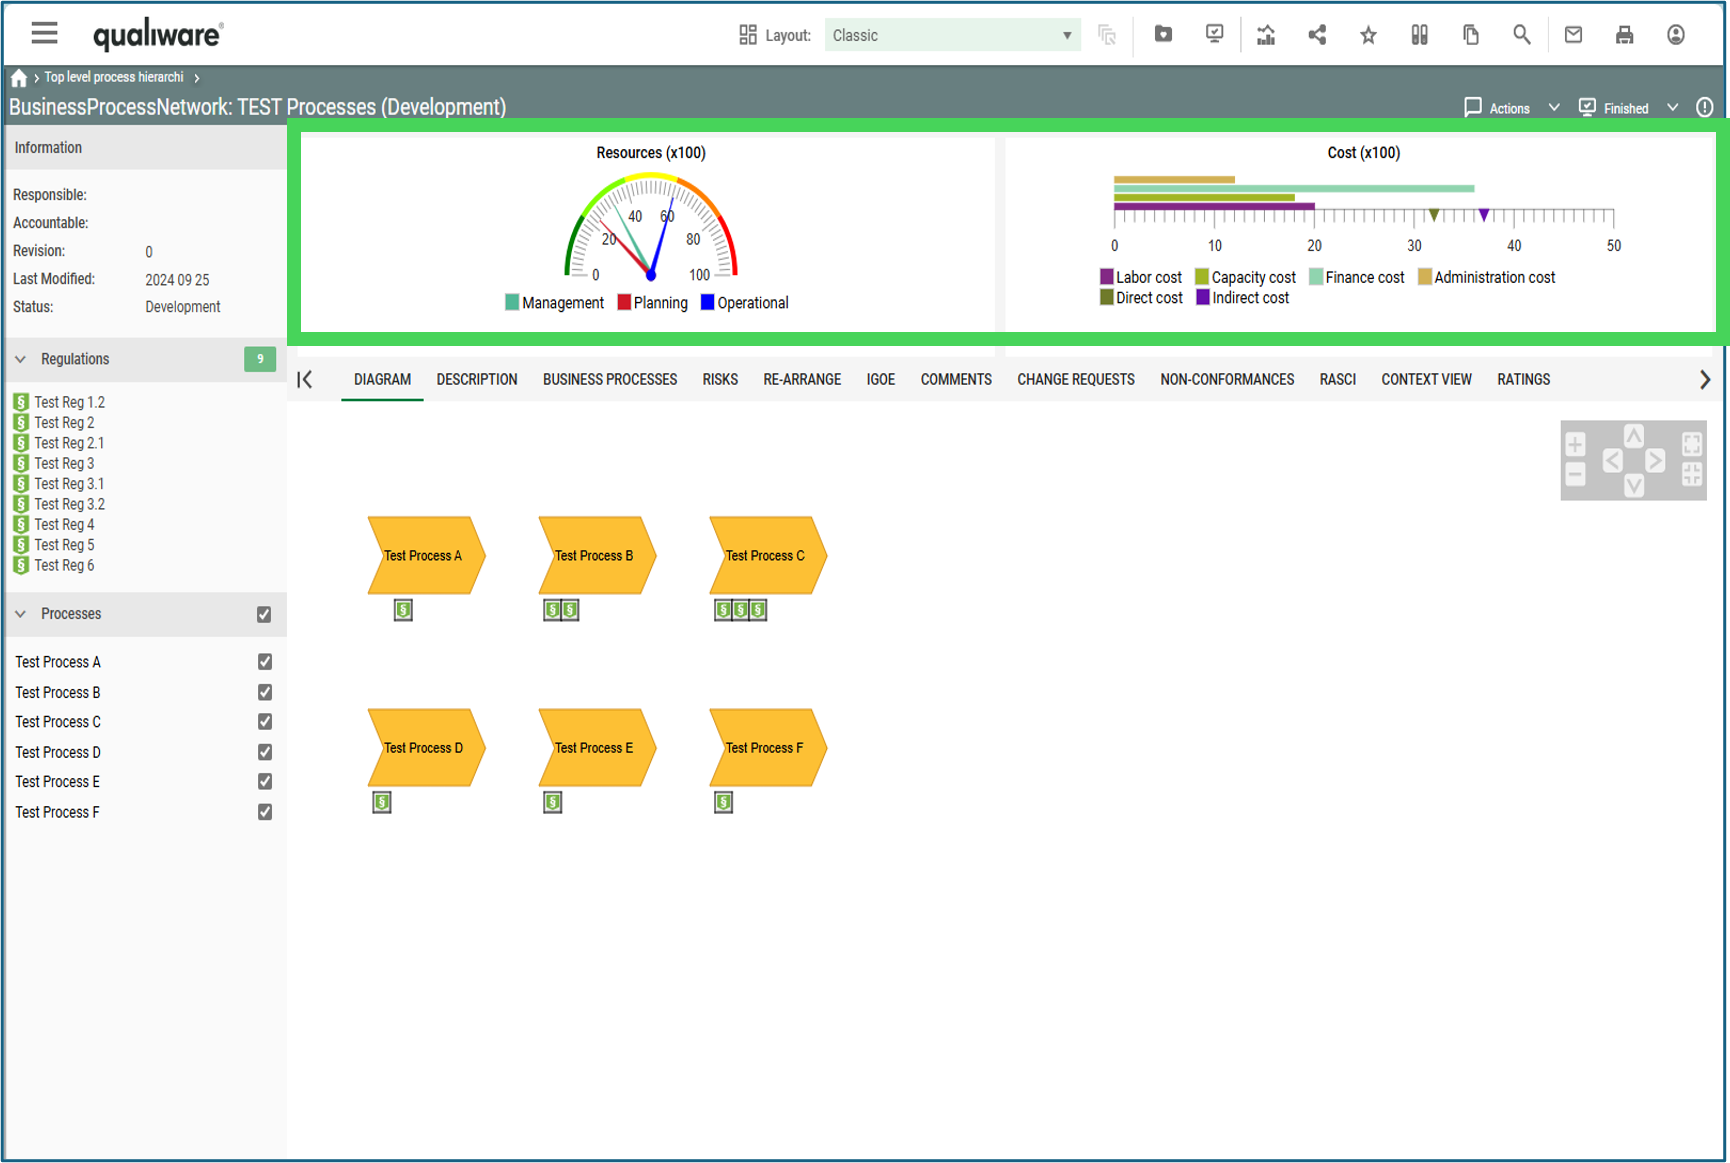Open Test Reg 6 regulation link
The height and width of the screenshot is (1163, 1730).
[x=64, y=565]
